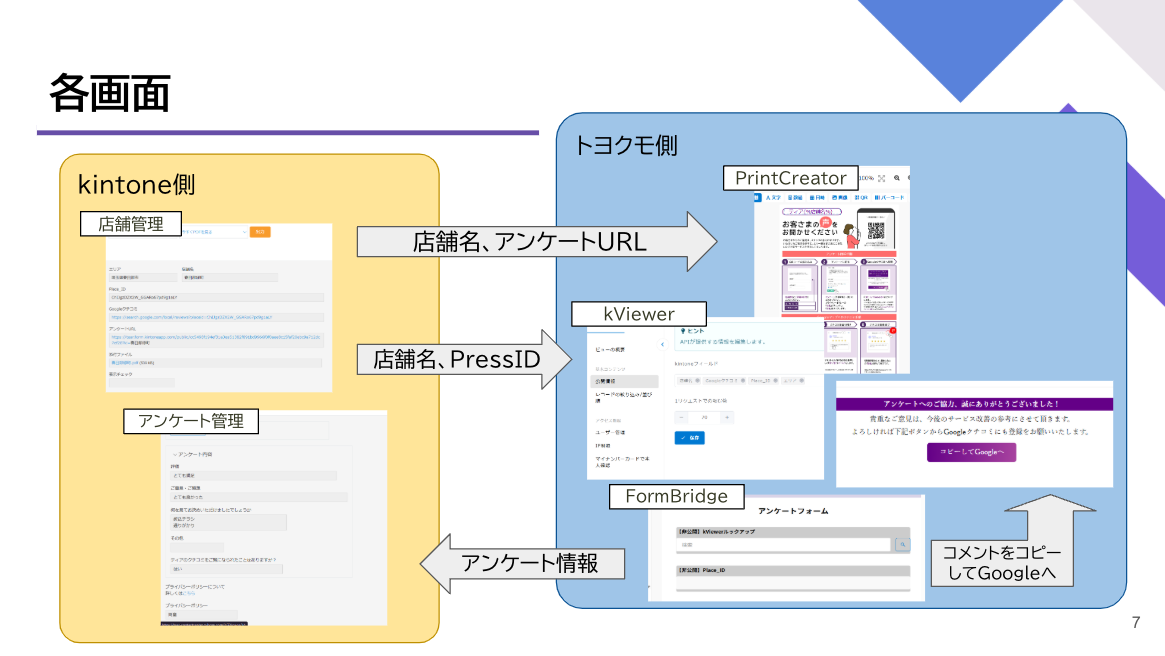Click the kintone側 heading

[137, 184]
